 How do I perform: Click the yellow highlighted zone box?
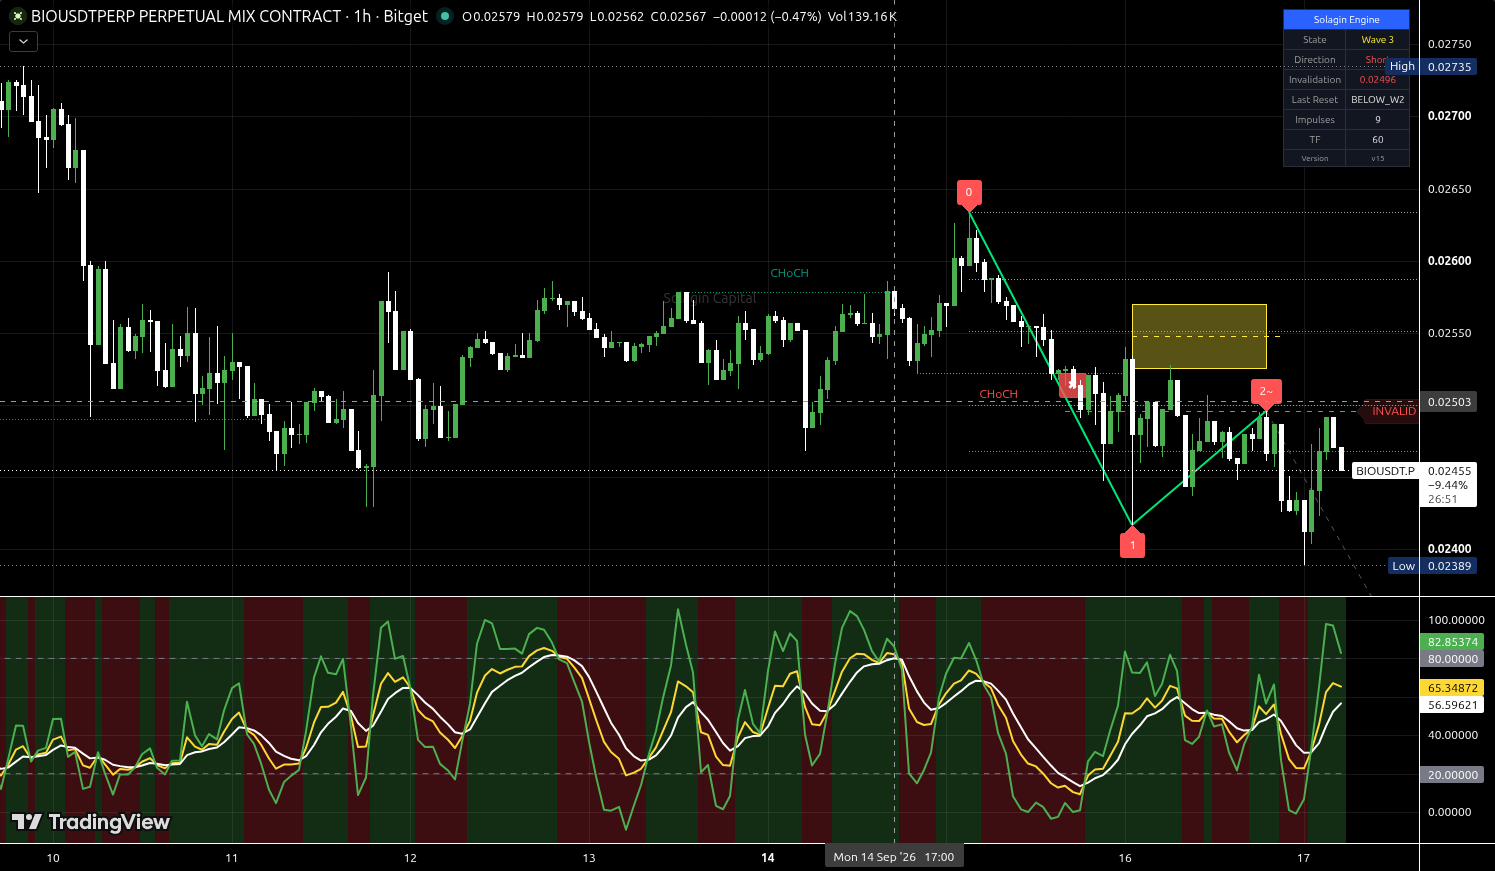1199,336
